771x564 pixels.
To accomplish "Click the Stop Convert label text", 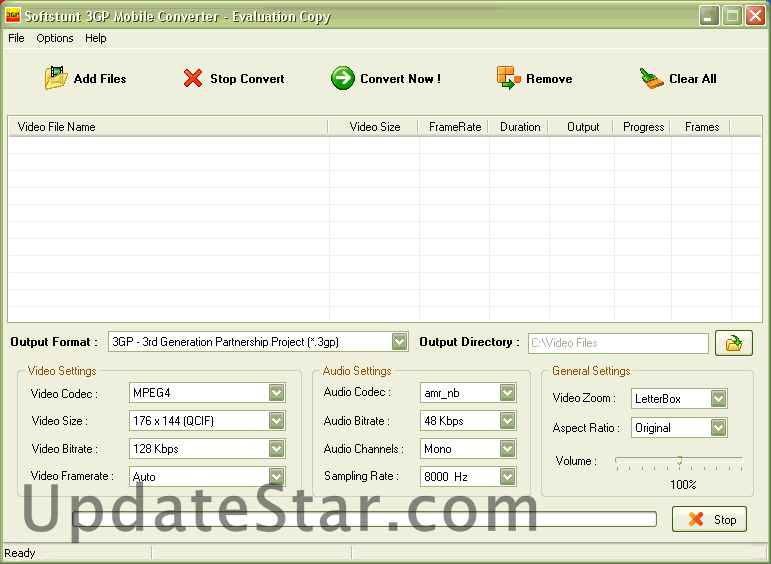I will pyautogui.click(x=247, y=79).
